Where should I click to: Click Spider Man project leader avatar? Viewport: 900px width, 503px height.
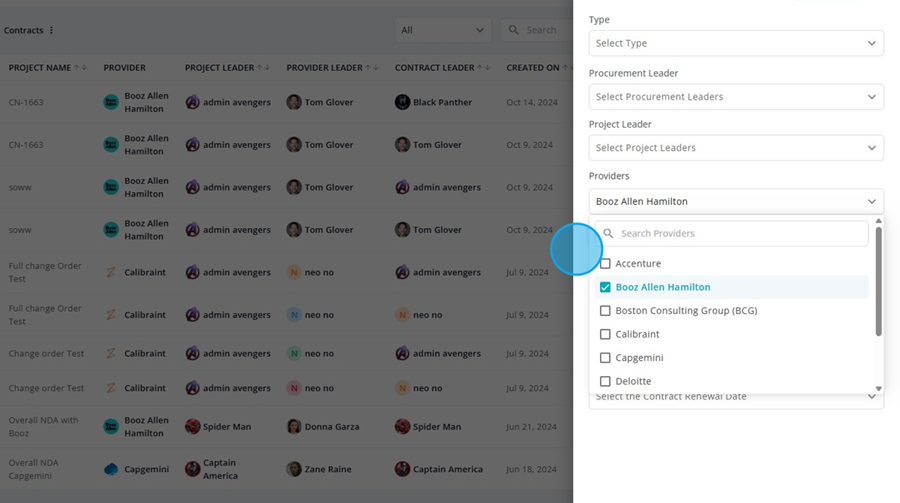pos(192,427)
